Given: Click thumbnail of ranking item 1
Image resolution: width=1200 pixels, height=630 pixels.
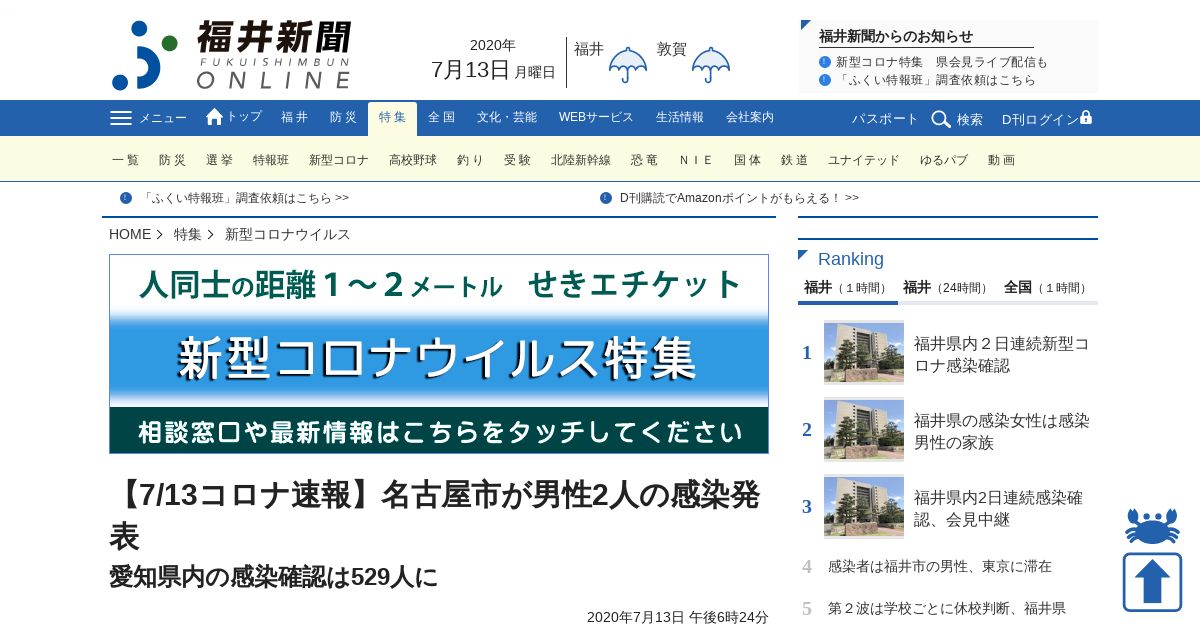Looking at the screenshot, I should pyautogui.click(x=864, y=352).
